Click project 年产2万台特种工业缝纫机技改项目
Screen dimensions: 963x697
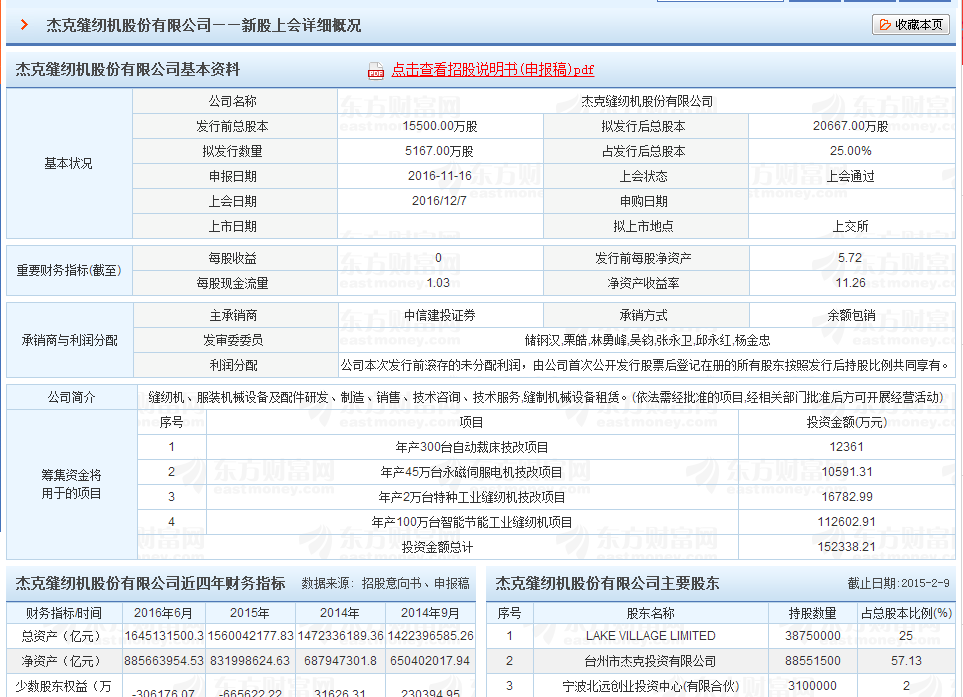(472, 497)
